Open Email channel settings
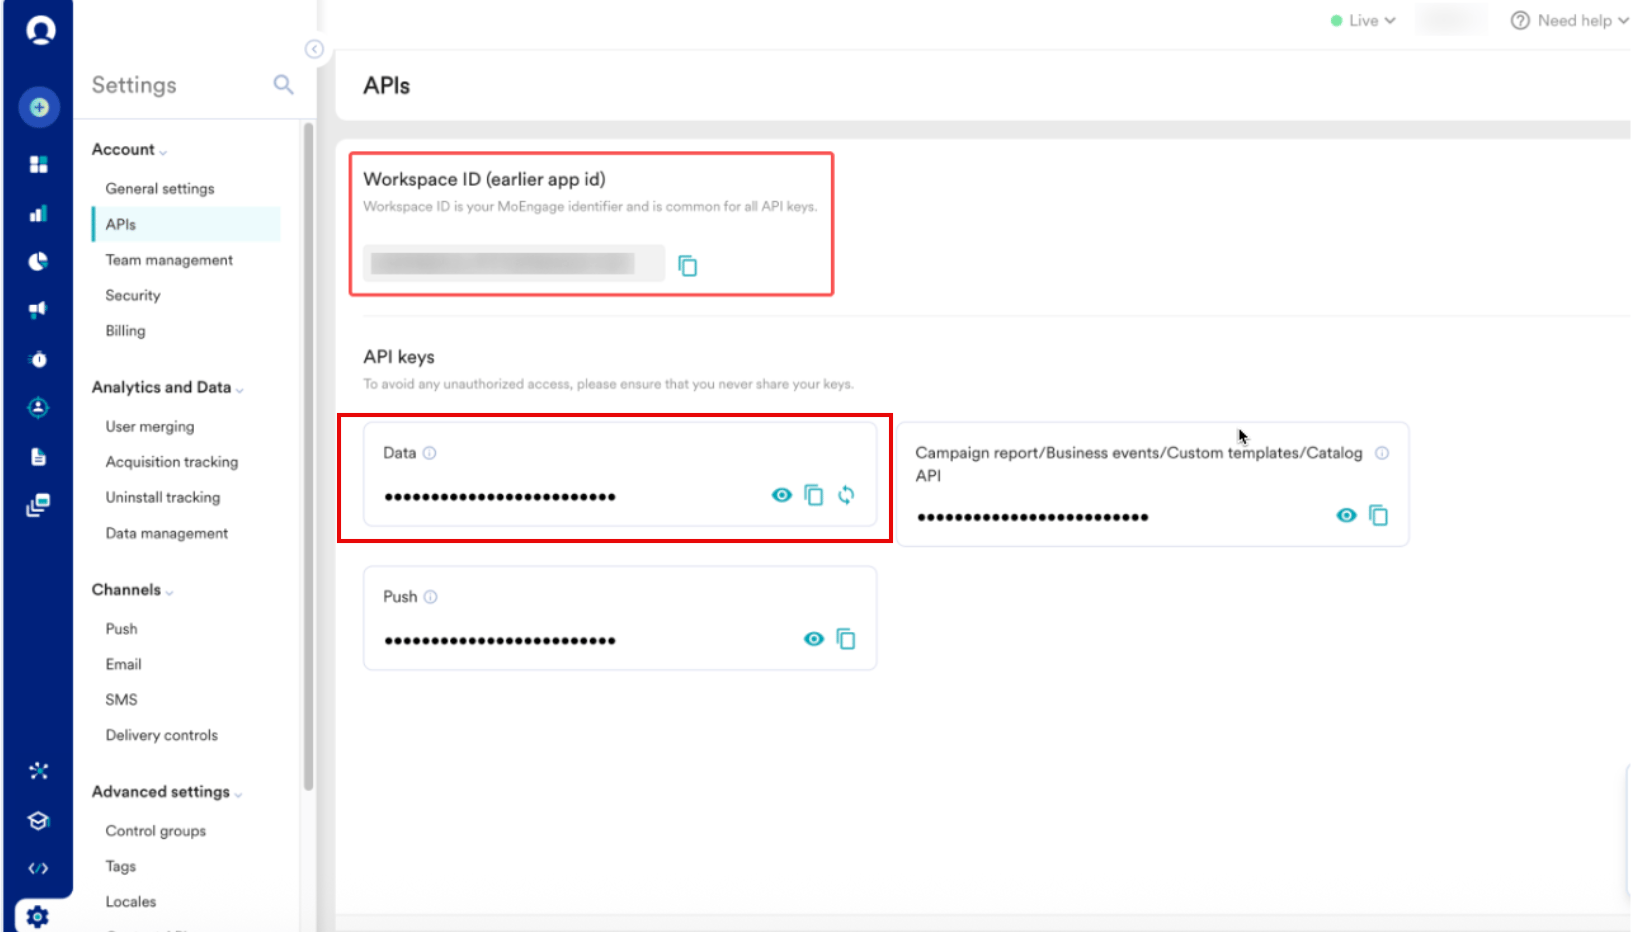The image size is (1636, 932). (x=123, y=664)
